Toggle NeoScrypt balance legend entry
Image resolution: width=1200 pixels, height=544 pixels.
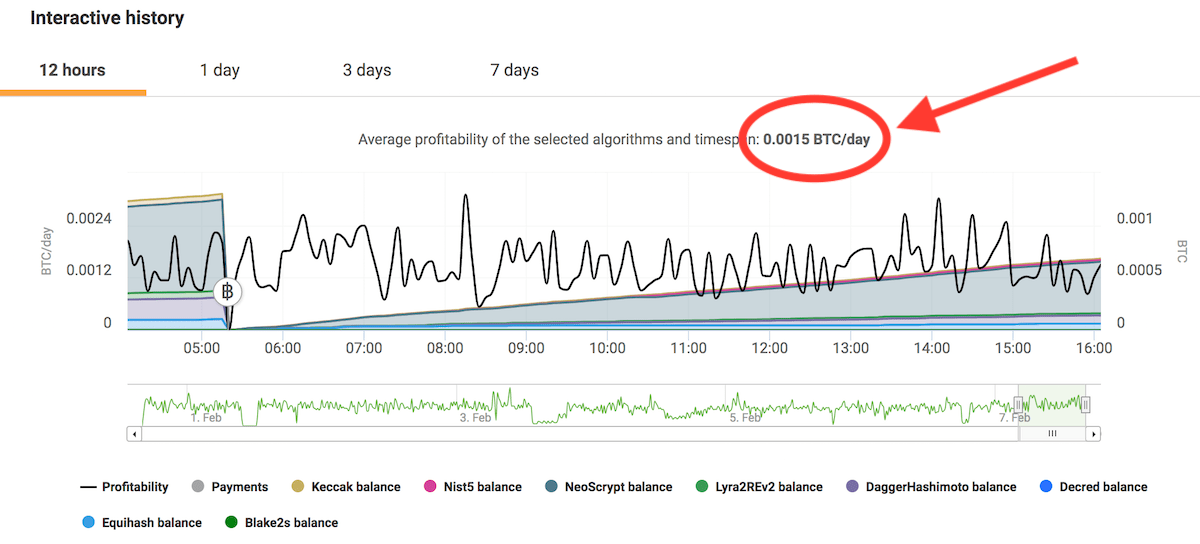(607, 487)
